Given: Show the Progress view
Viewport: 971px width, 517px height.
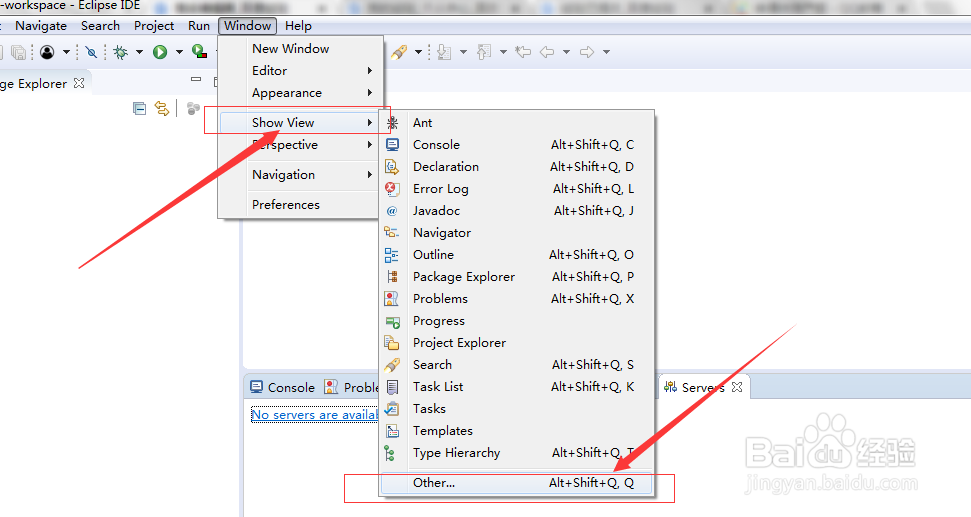Looking at the screenshot, I should coord(517,320).
